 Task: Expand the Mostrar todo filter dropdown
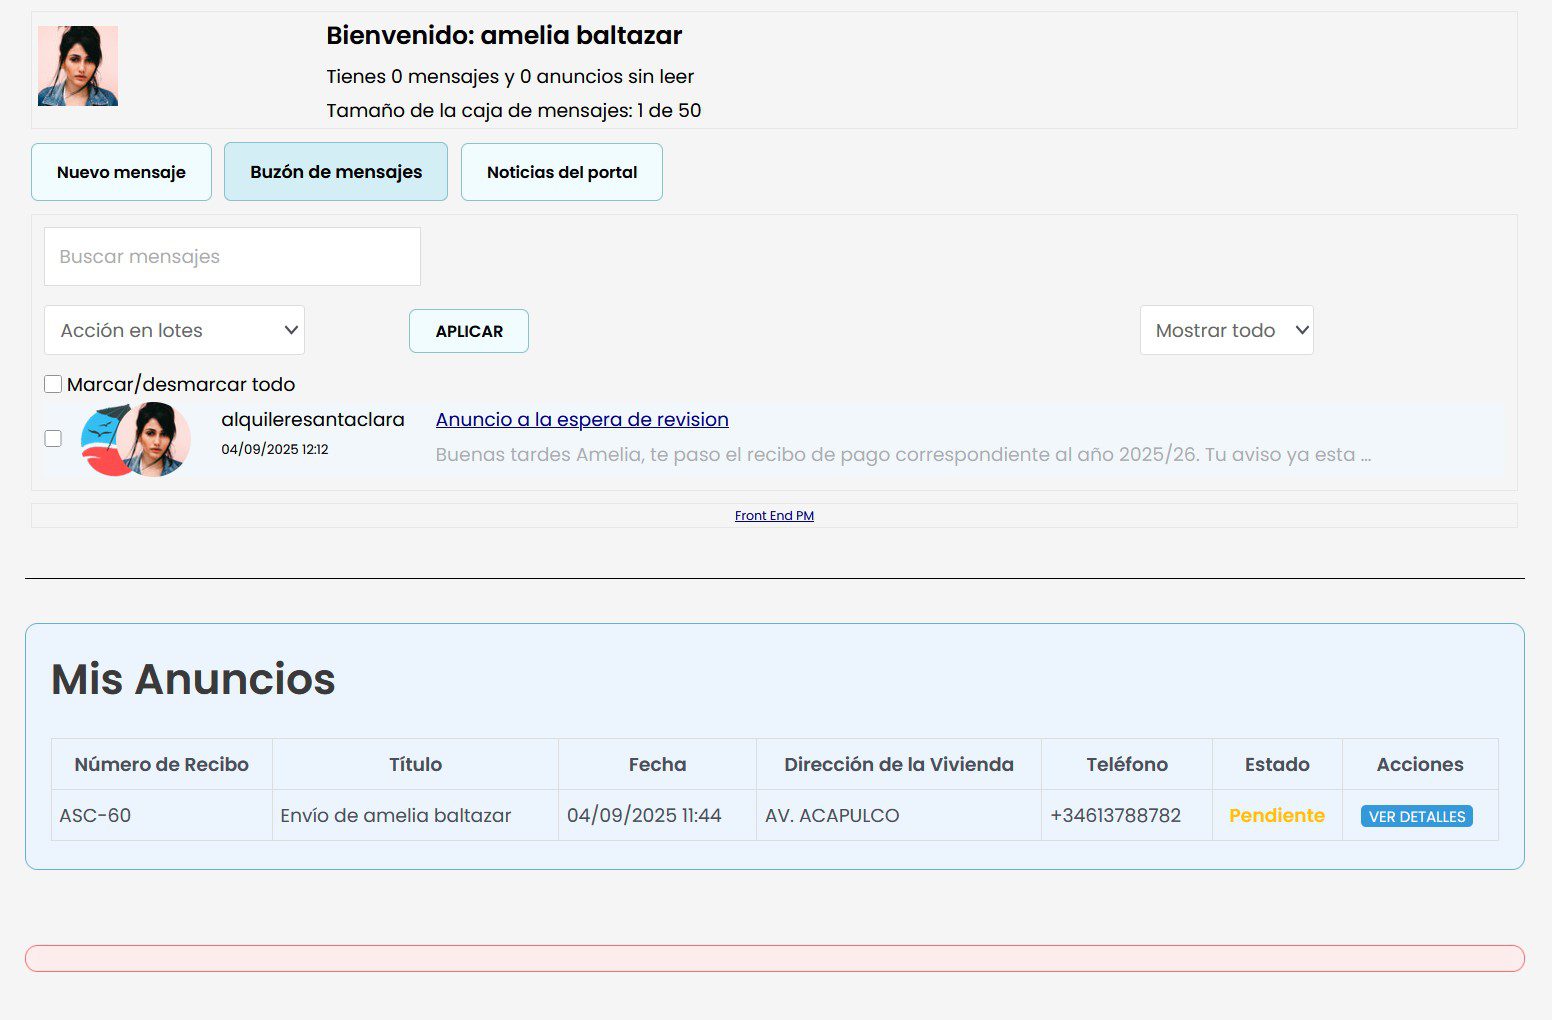point(1226,330)
